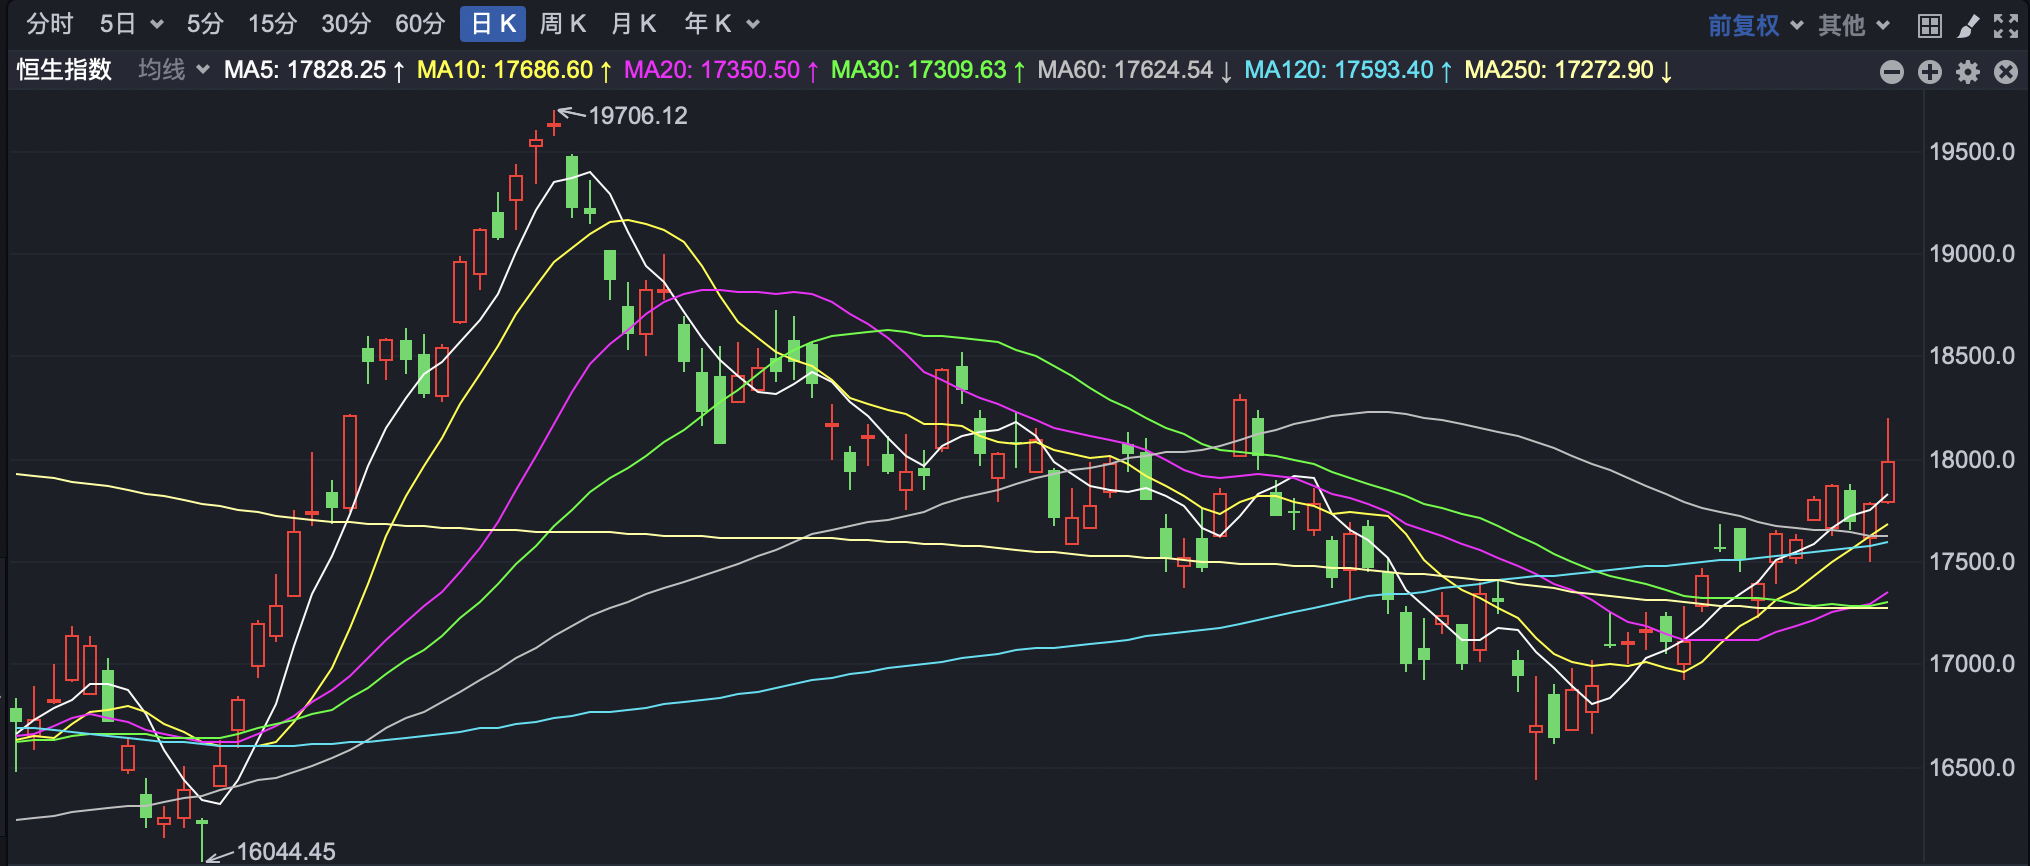Click the 17000.0 price axis label

click(1972, 664)
